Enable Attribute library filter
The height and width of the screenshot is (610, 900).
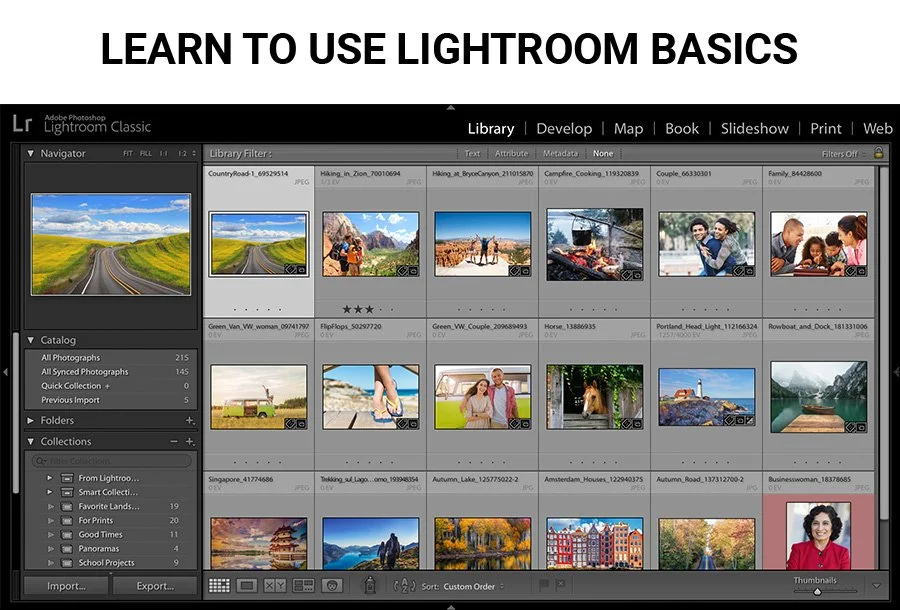point(511,153)
